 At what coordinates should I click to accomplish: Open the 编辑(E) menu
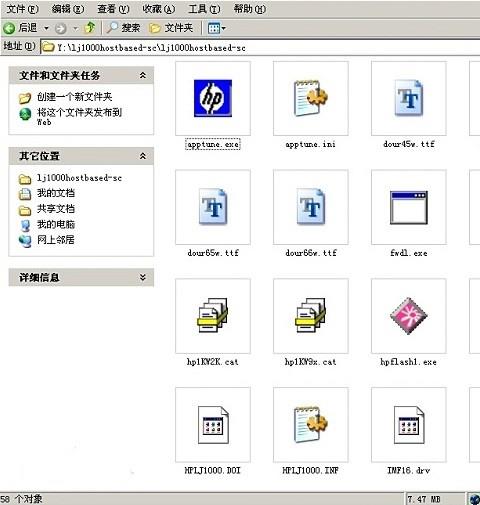click(68, 9)
